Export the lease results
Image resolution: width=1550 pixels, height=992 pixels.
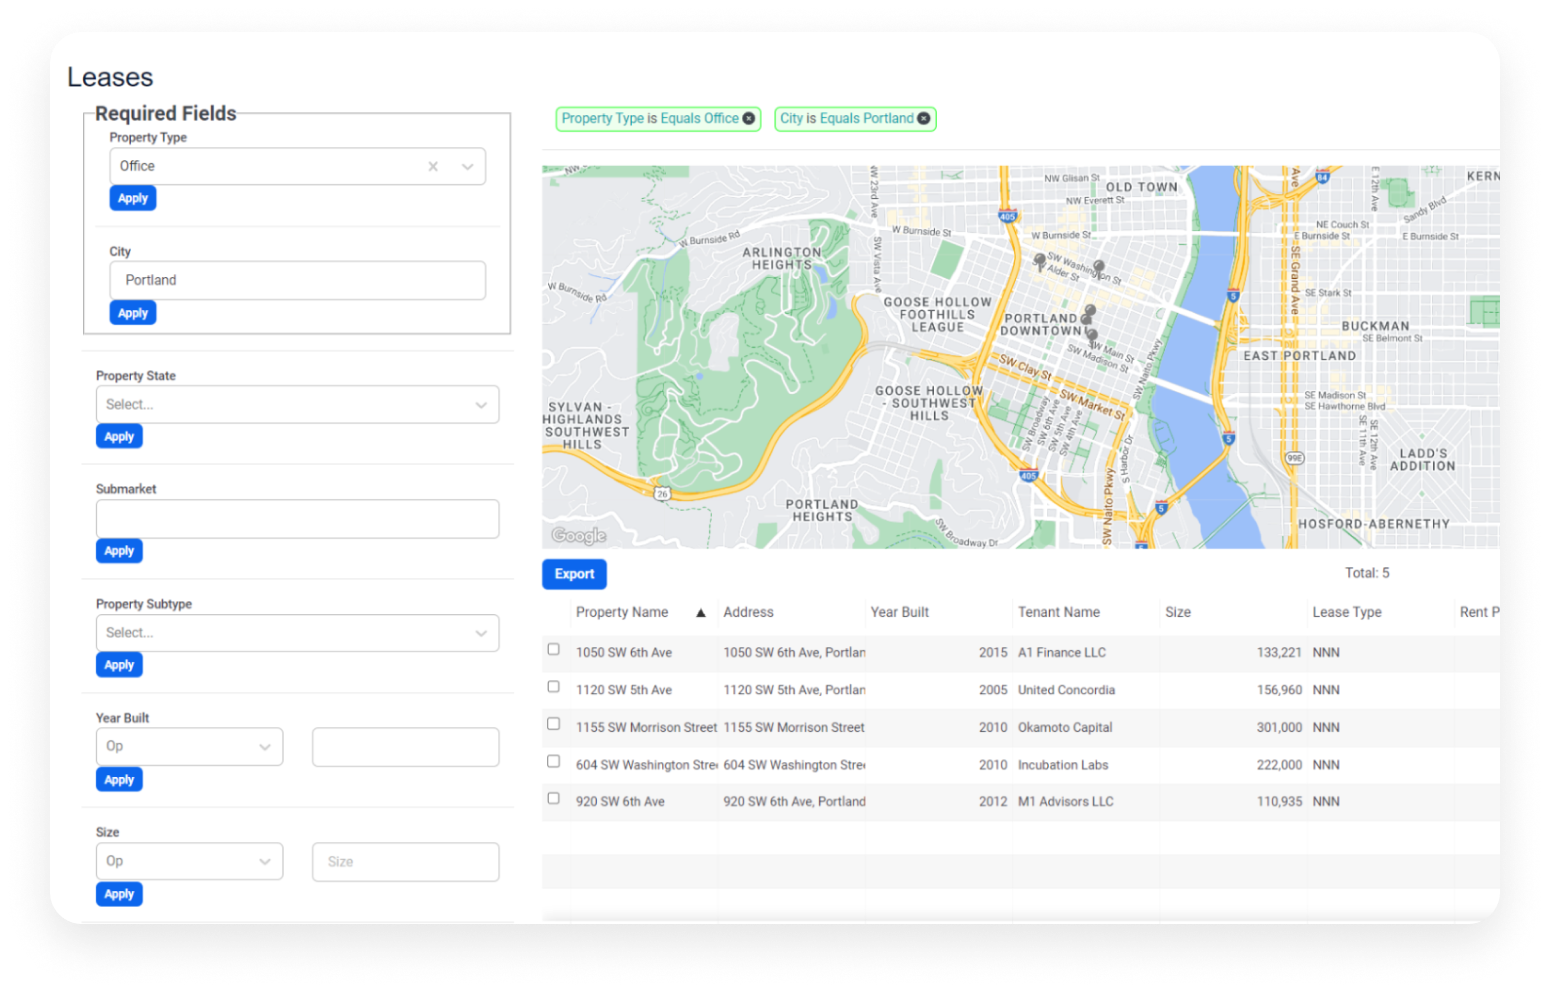coord(574,574)
